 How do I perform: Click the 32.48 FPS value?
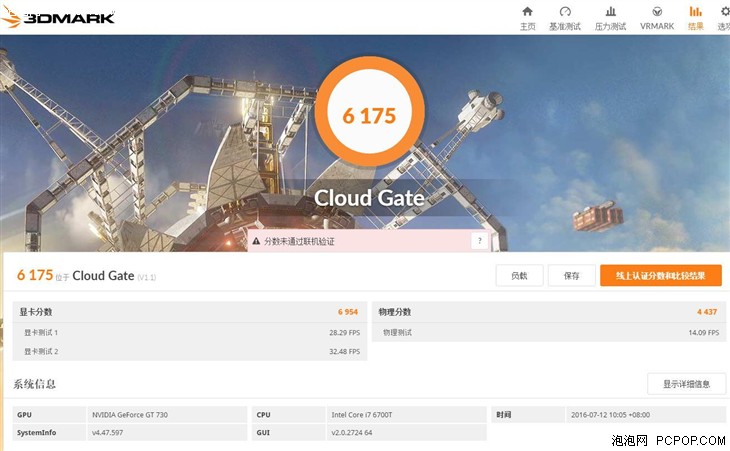345,351
